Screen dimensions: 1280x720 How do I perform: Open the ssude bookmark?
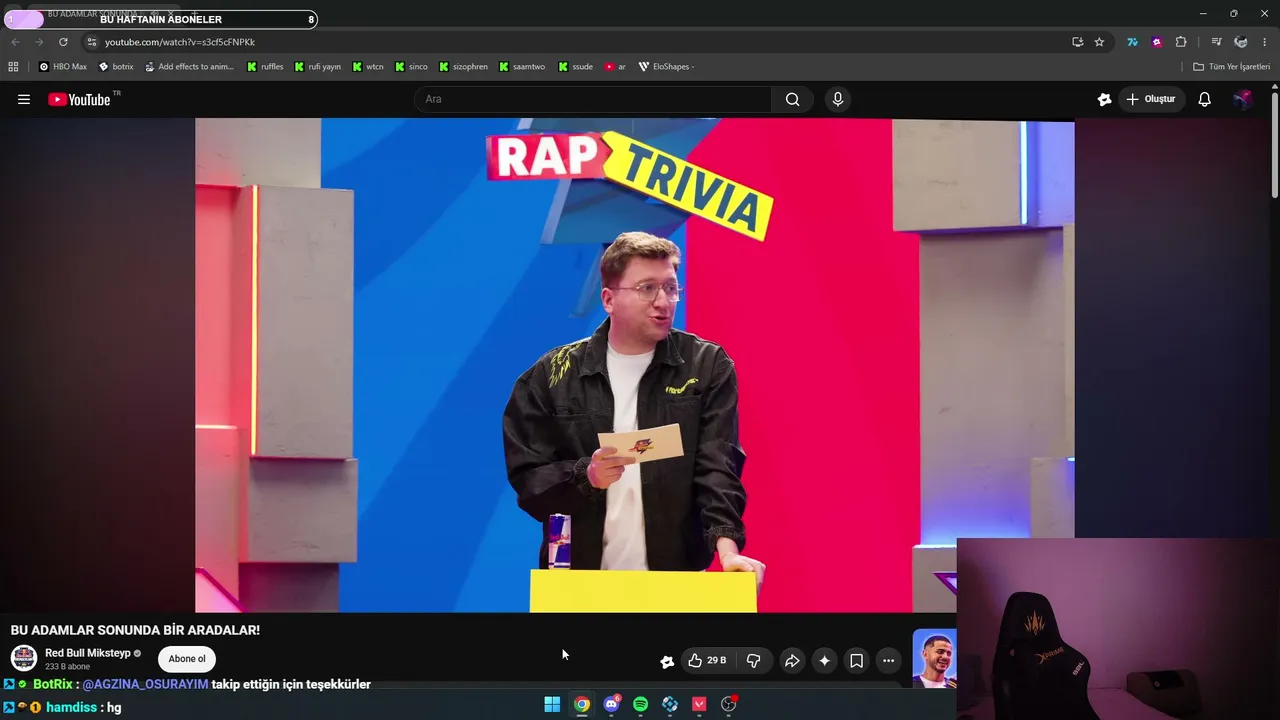[x=576, y=67]
